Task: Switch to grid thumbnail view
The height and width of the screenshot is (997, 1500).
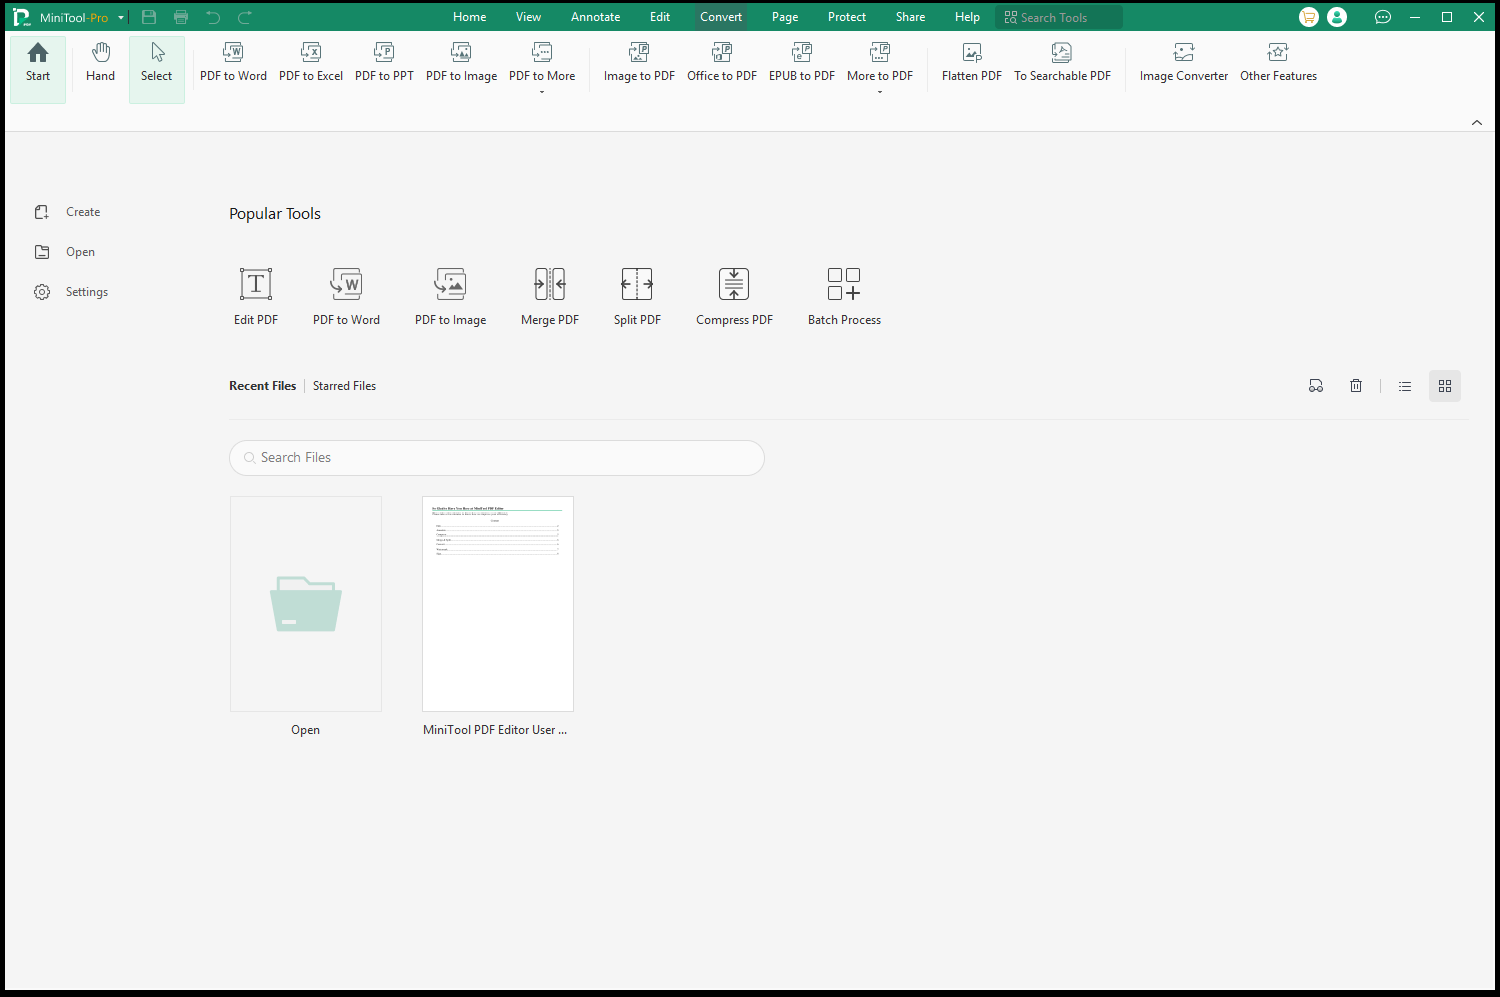Action: click(x=1445, y=386)
